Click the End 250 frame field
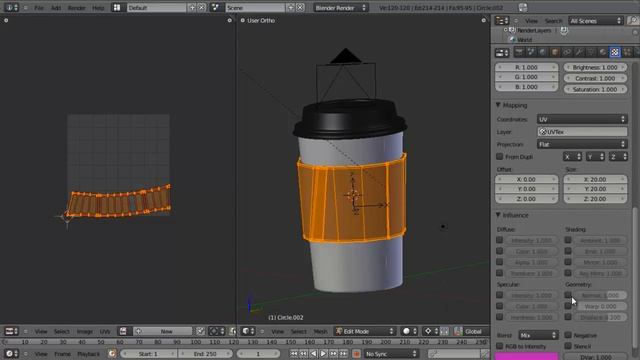The image size is (640, 360). pos(205,353)
